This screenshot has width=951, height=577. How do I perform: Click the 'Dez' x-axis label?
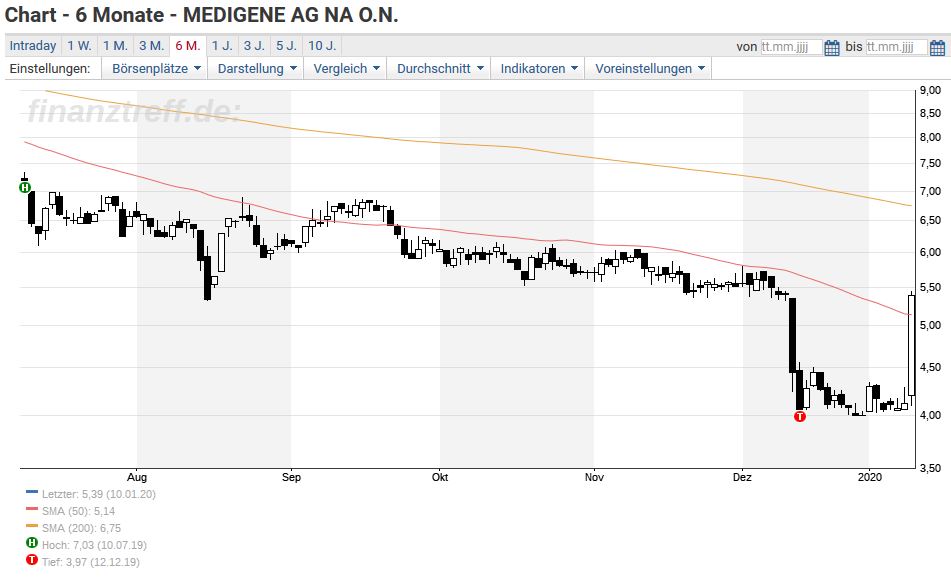pyautogui.click(x=742, y=477)
